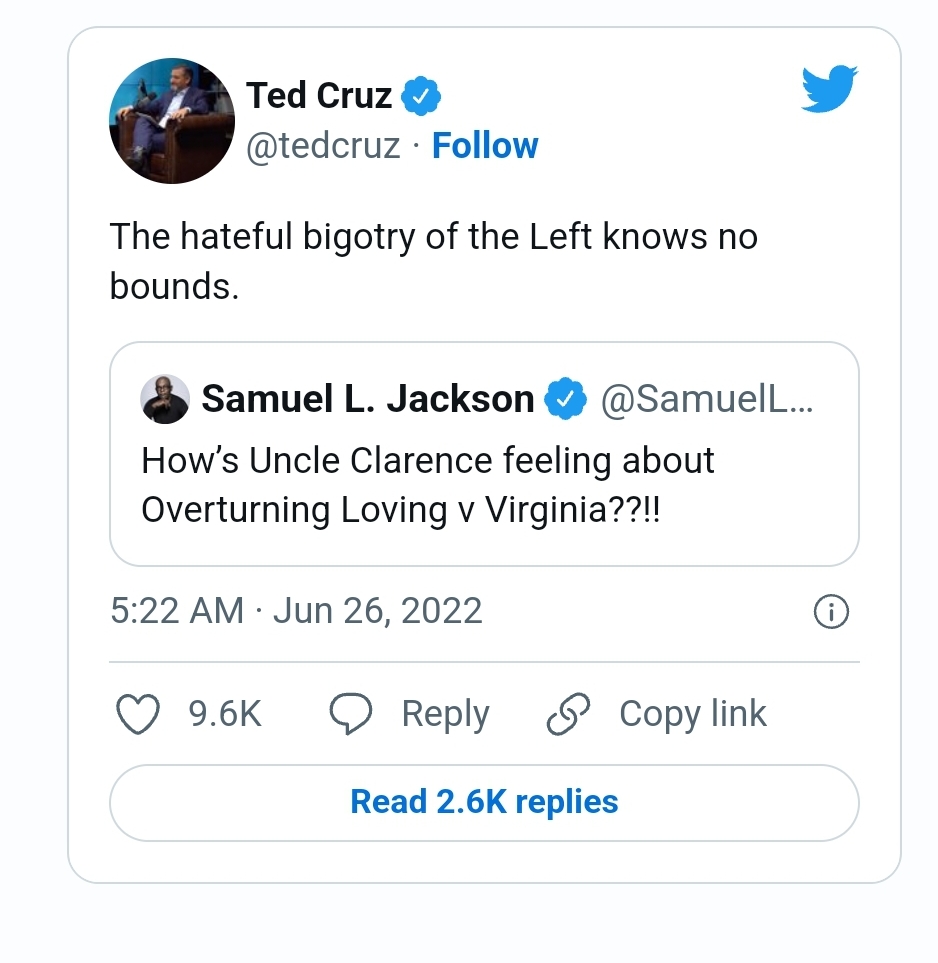
Task: Open the tweet info circle icon
Action: [832, 611]
